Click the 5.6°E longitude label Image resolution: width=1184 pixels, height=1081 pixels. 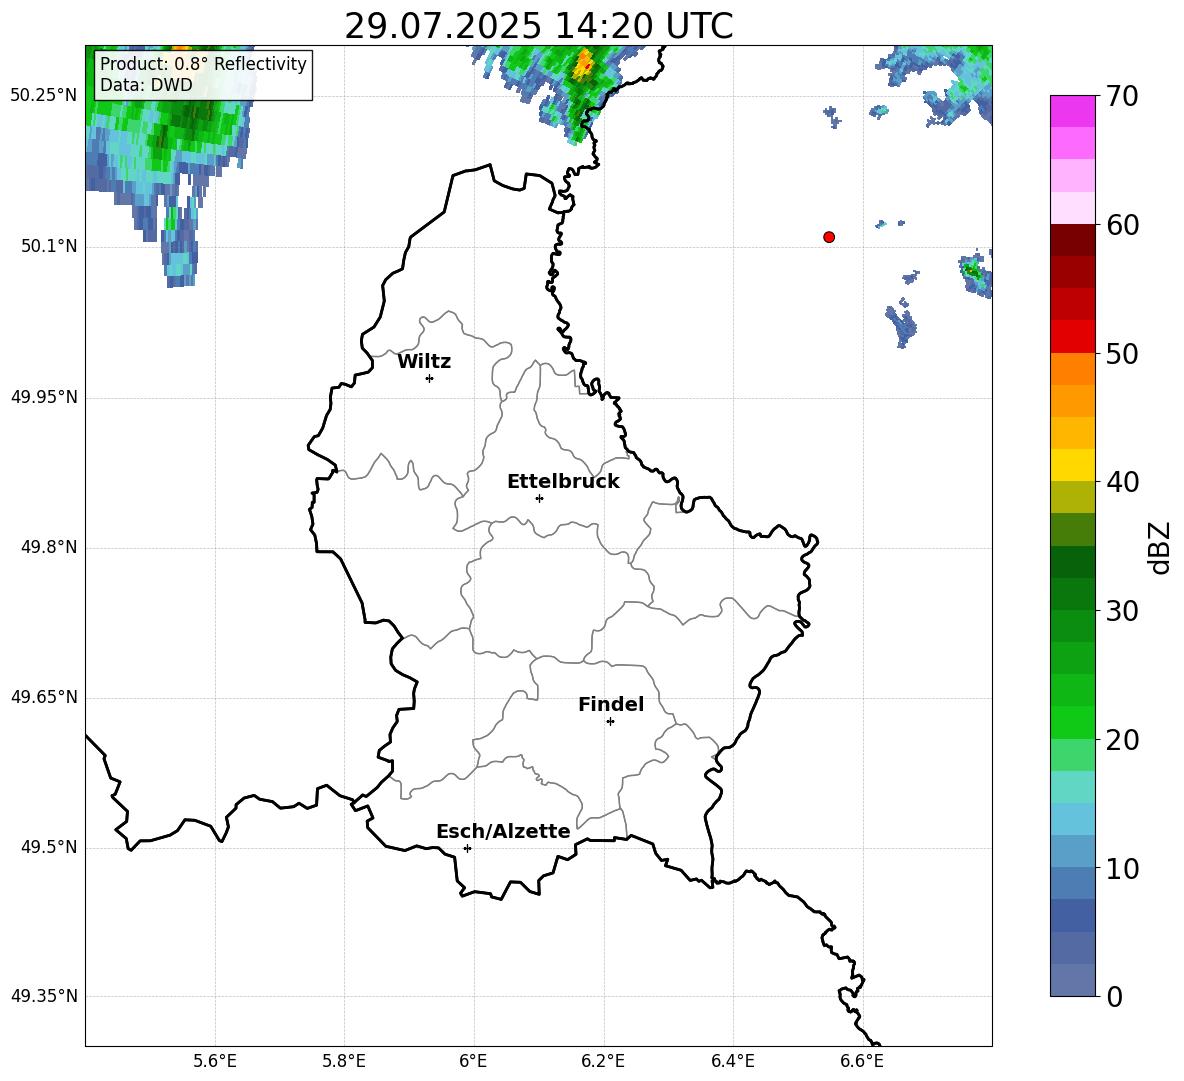pyautogui.click(x=214, y=1061)
